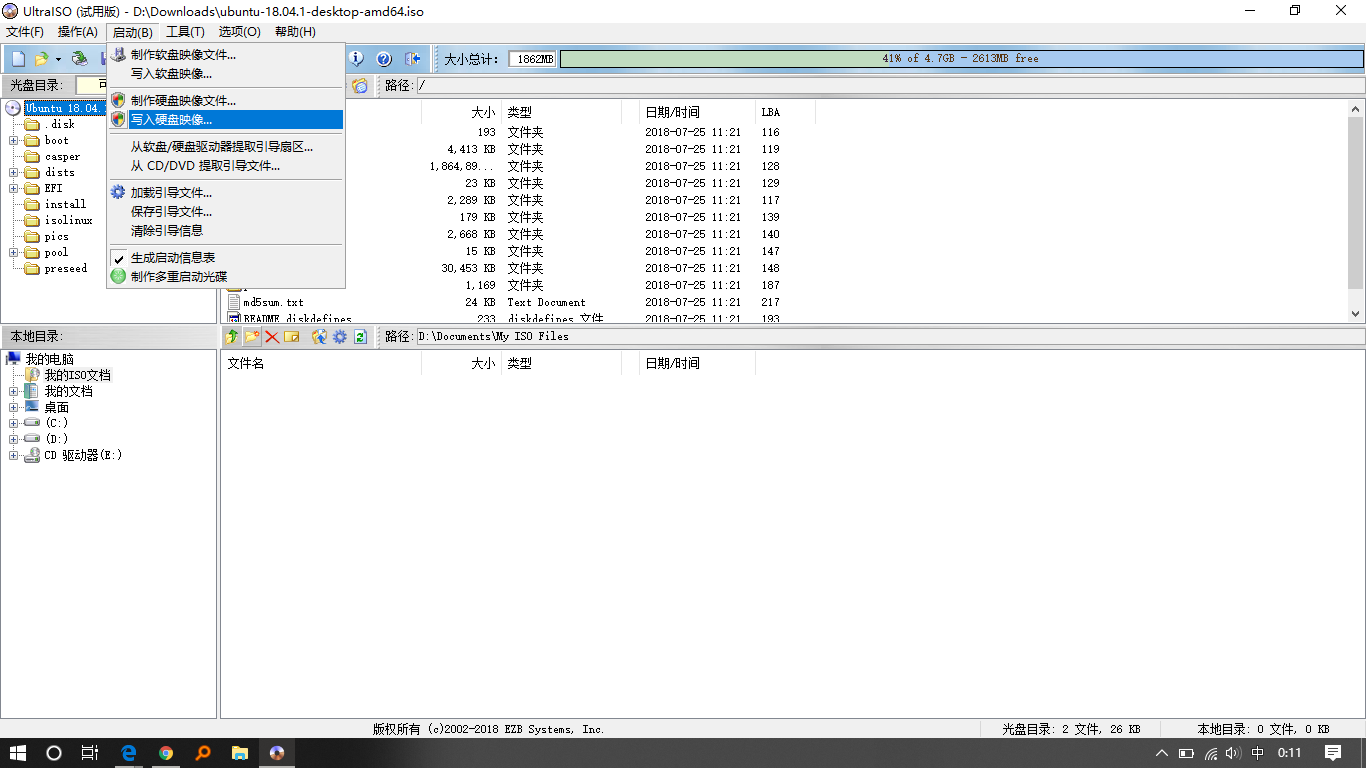Click the local 路径 field D:\Documents\My ISO Files
Viewport: 1366px width, 768px height.
pos(889,337)
